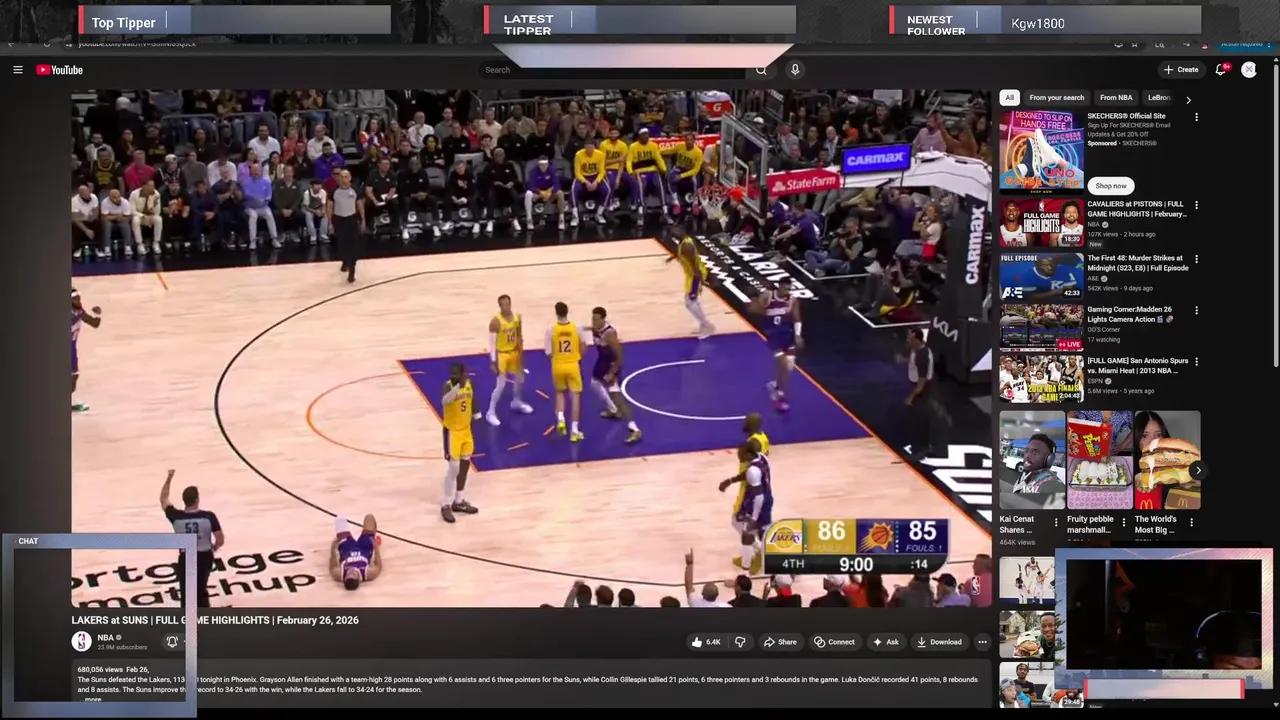The width and height of the screenshot is (1280, 720).
Task: Open the Kai Cenat Shares short
Action: pyautogui.click(x=1031, y=460)
